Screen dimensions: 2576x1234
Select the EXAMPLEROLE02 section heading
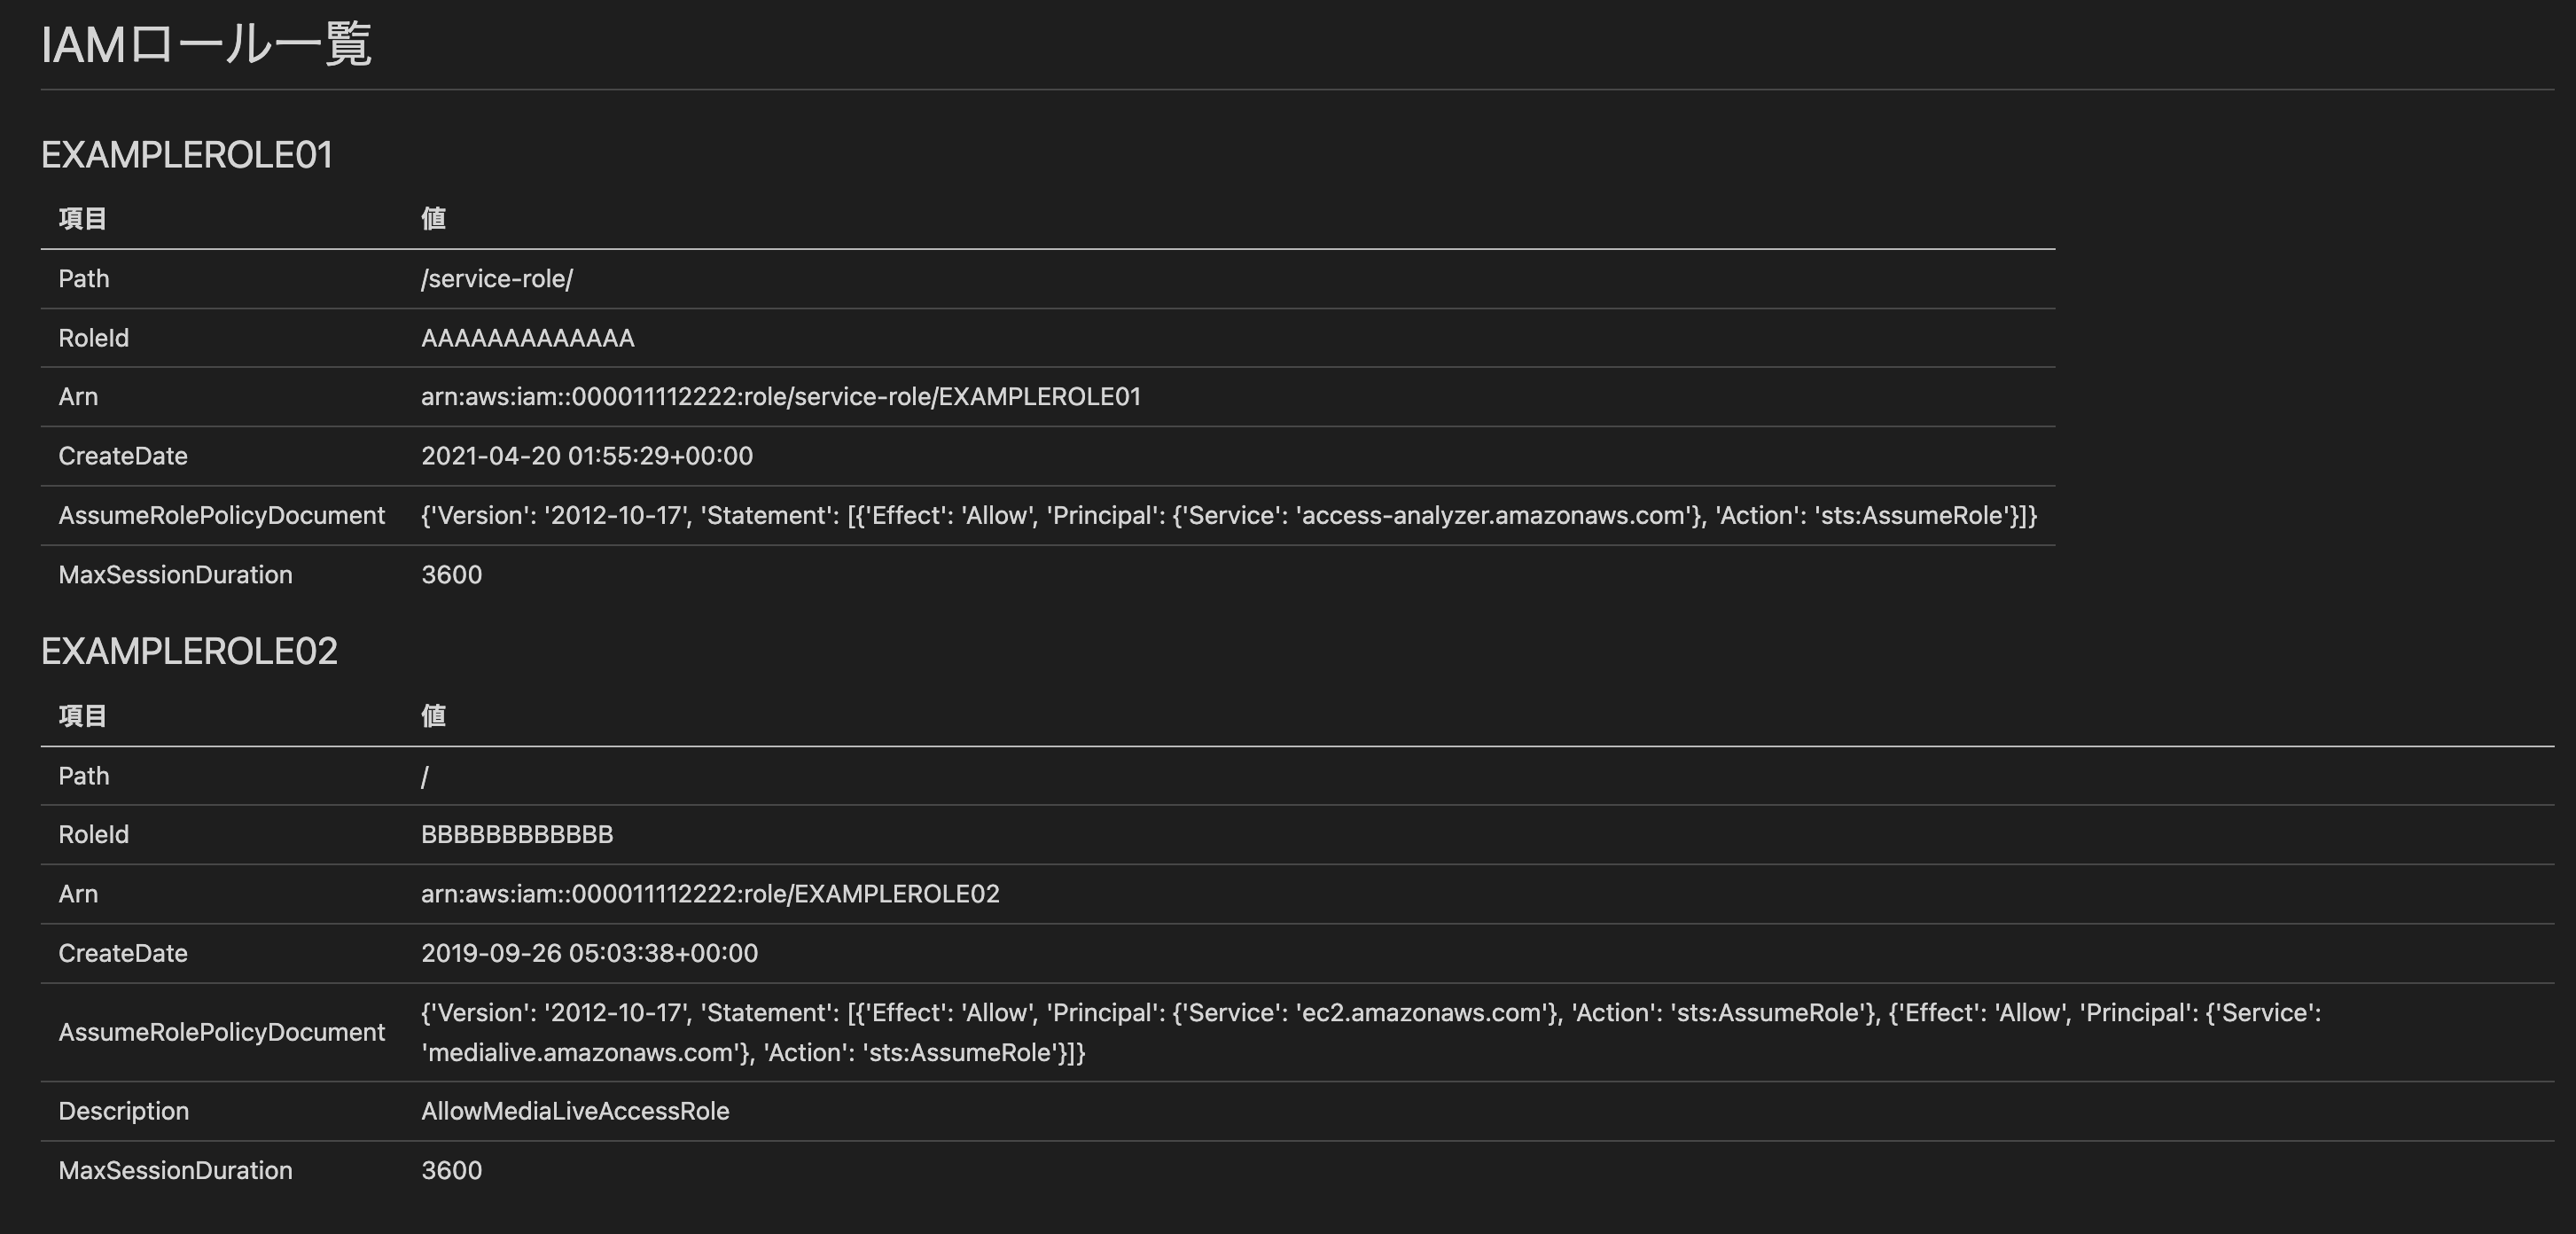189,651
